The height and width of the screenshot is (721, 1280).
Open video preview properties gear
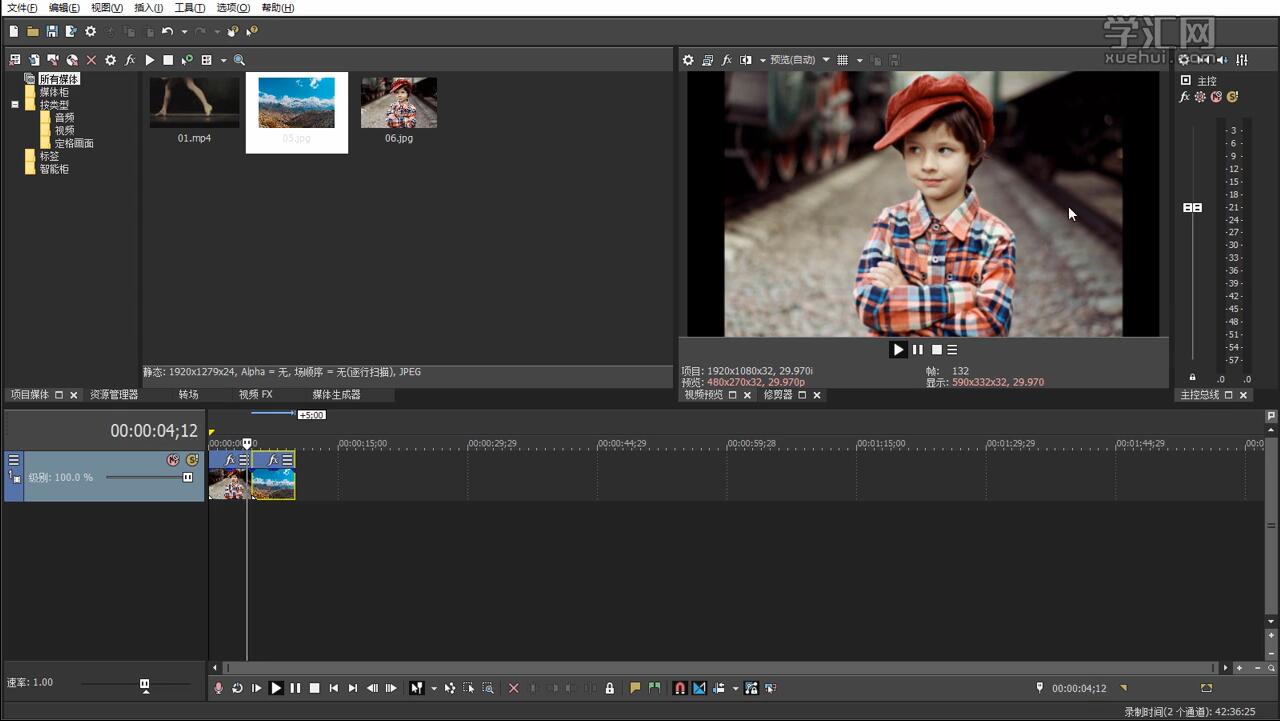pyautogui.click(x=688, y=60)
